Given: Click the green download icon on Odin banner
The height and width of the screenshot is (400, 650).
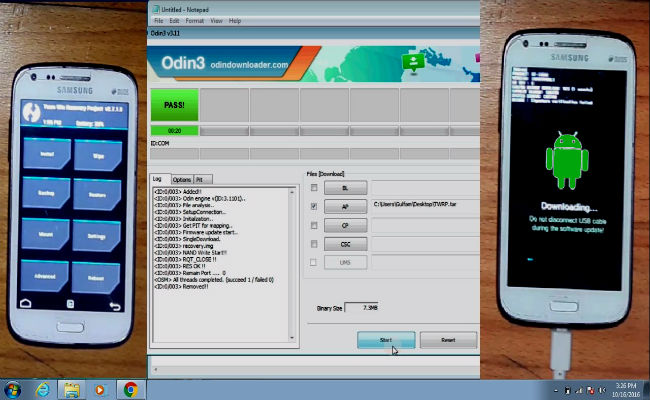Looking at the screenshot, I should [x=409, y=61].
